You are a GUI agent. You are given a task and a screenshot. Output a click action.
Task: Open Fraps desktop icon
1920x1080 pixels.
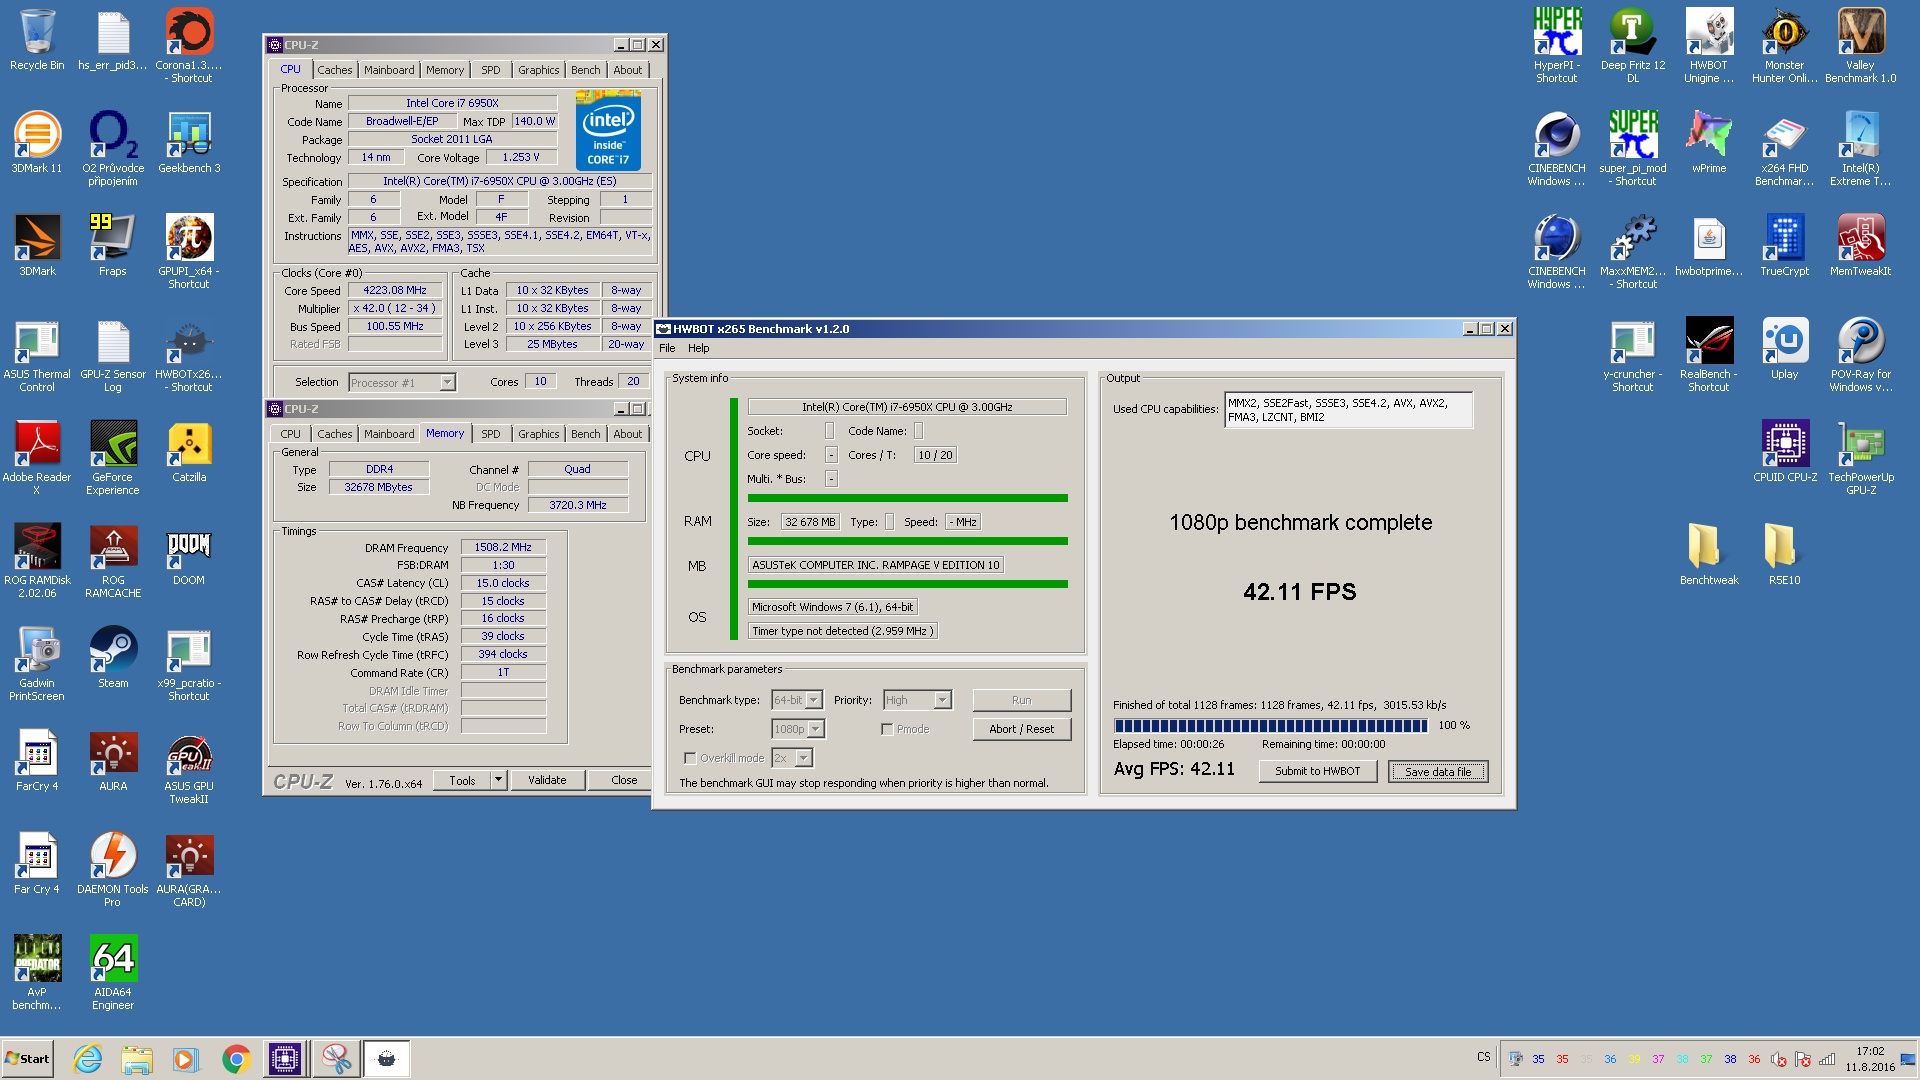point(113,245)
